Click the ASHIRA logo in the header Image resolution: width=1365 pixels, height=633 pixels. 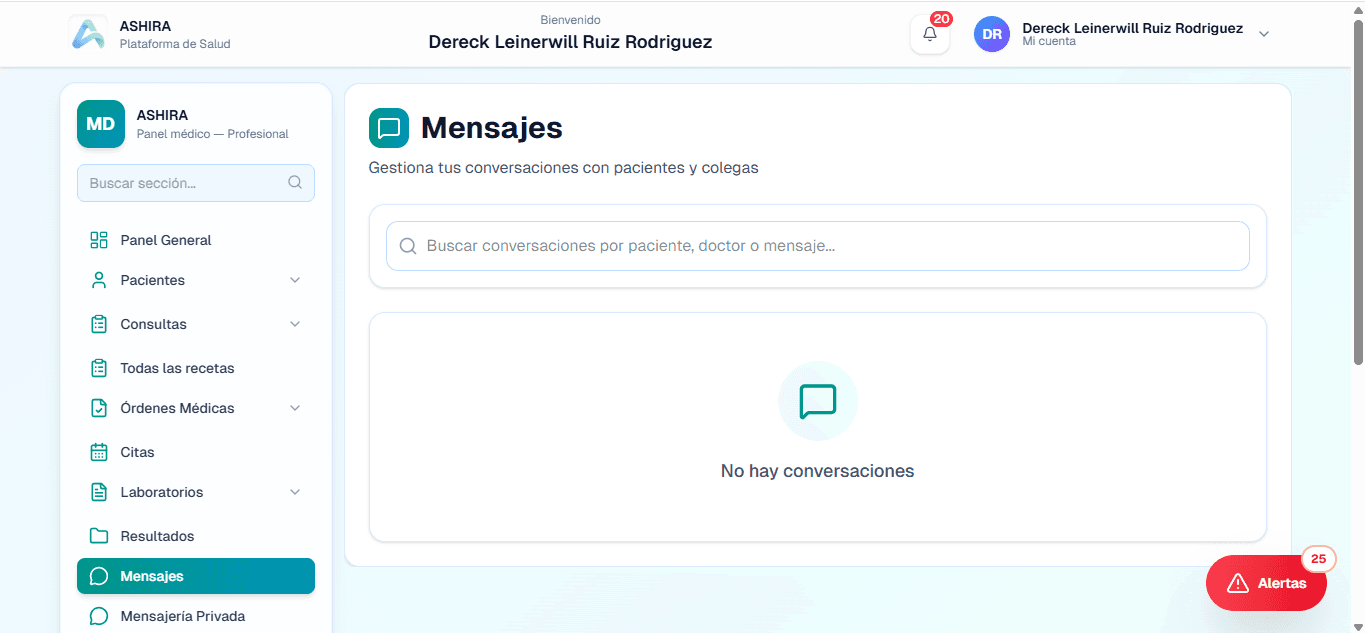90,33
